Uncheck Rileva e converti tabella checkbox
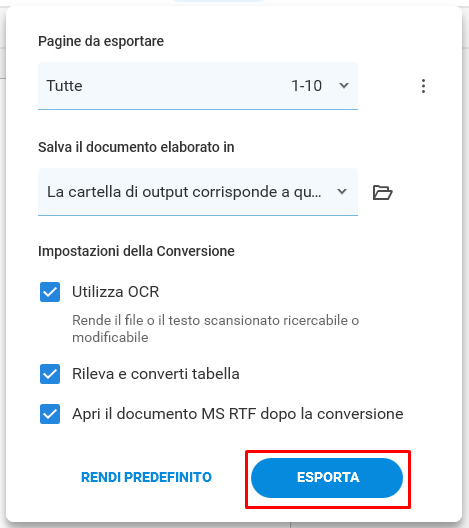 click(50, 374)
